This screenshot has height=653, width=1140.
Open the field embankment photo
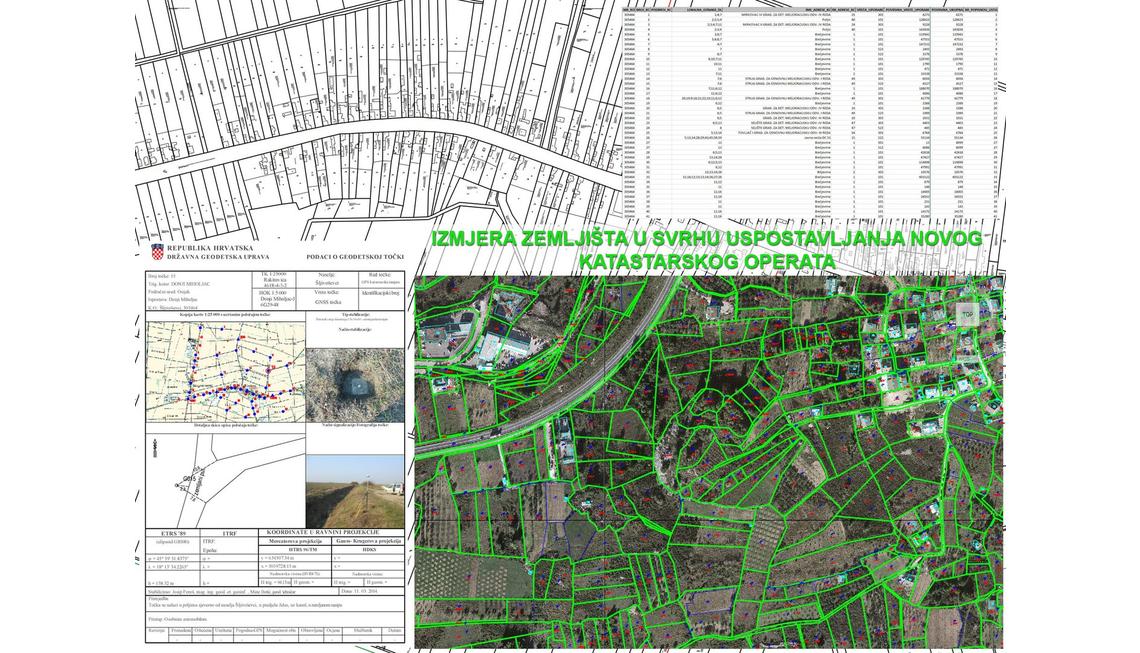coord(355,491)
